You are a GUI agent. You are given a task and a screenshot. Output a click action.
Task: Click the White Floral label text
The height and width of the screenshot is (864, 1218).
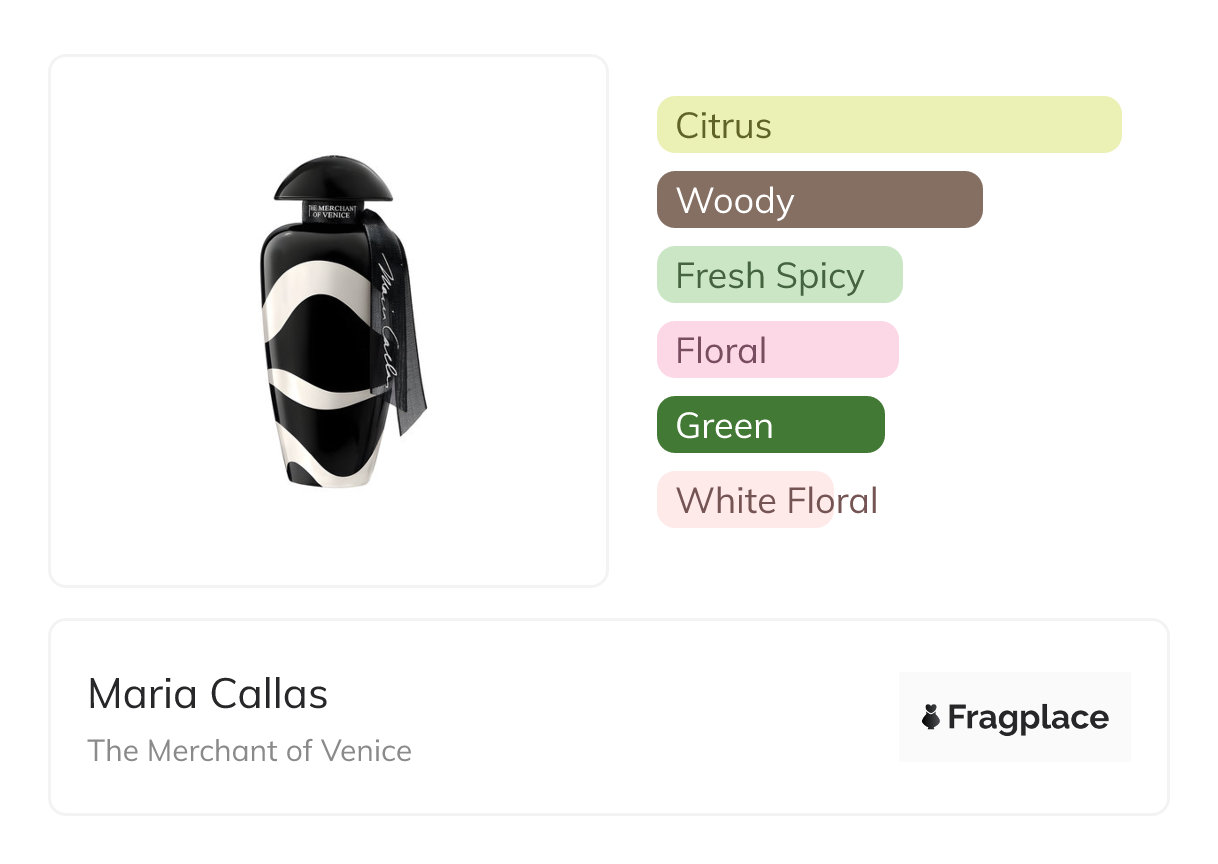[x=776, y=501]
